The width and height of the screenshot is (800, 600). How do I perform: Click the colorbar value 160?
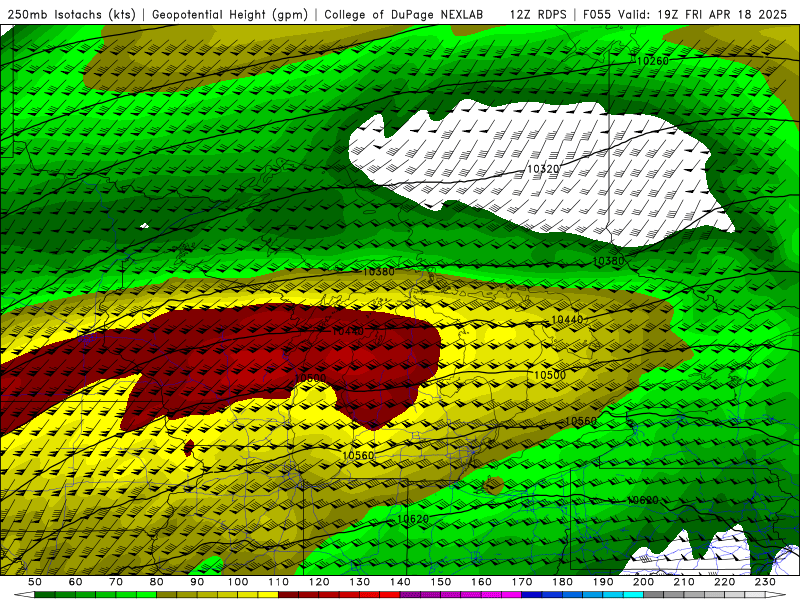(x=481, y=582)
